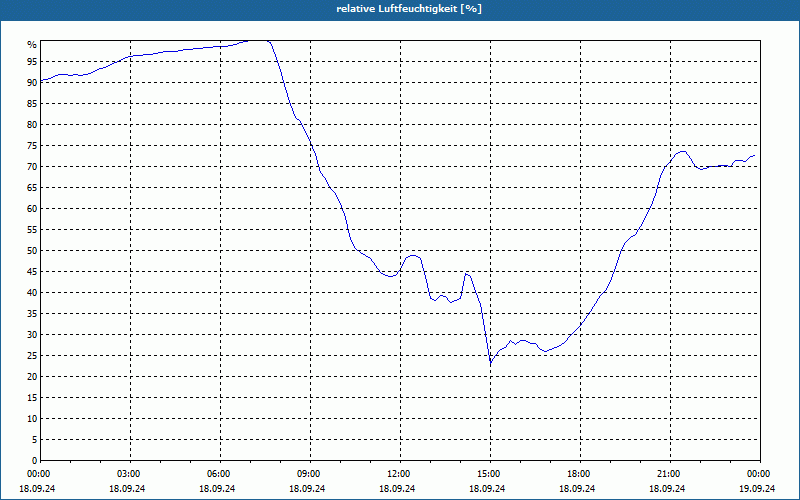Click the 00:00 time label above 19.09.24
The image size is (800, 500).
tap(760, 474)
